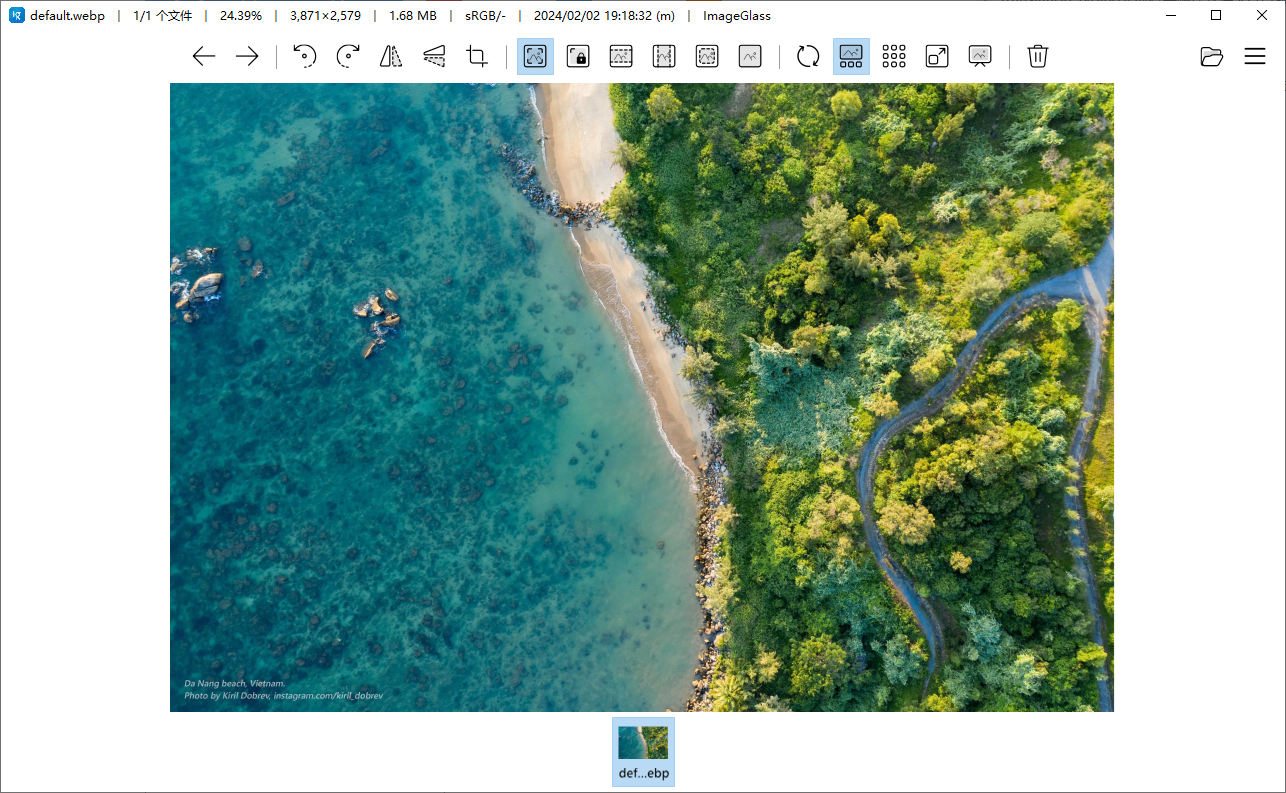Viewport: 1286px width, 793px height.
Task: Open the hamburger main menu
Action: 1255,57
